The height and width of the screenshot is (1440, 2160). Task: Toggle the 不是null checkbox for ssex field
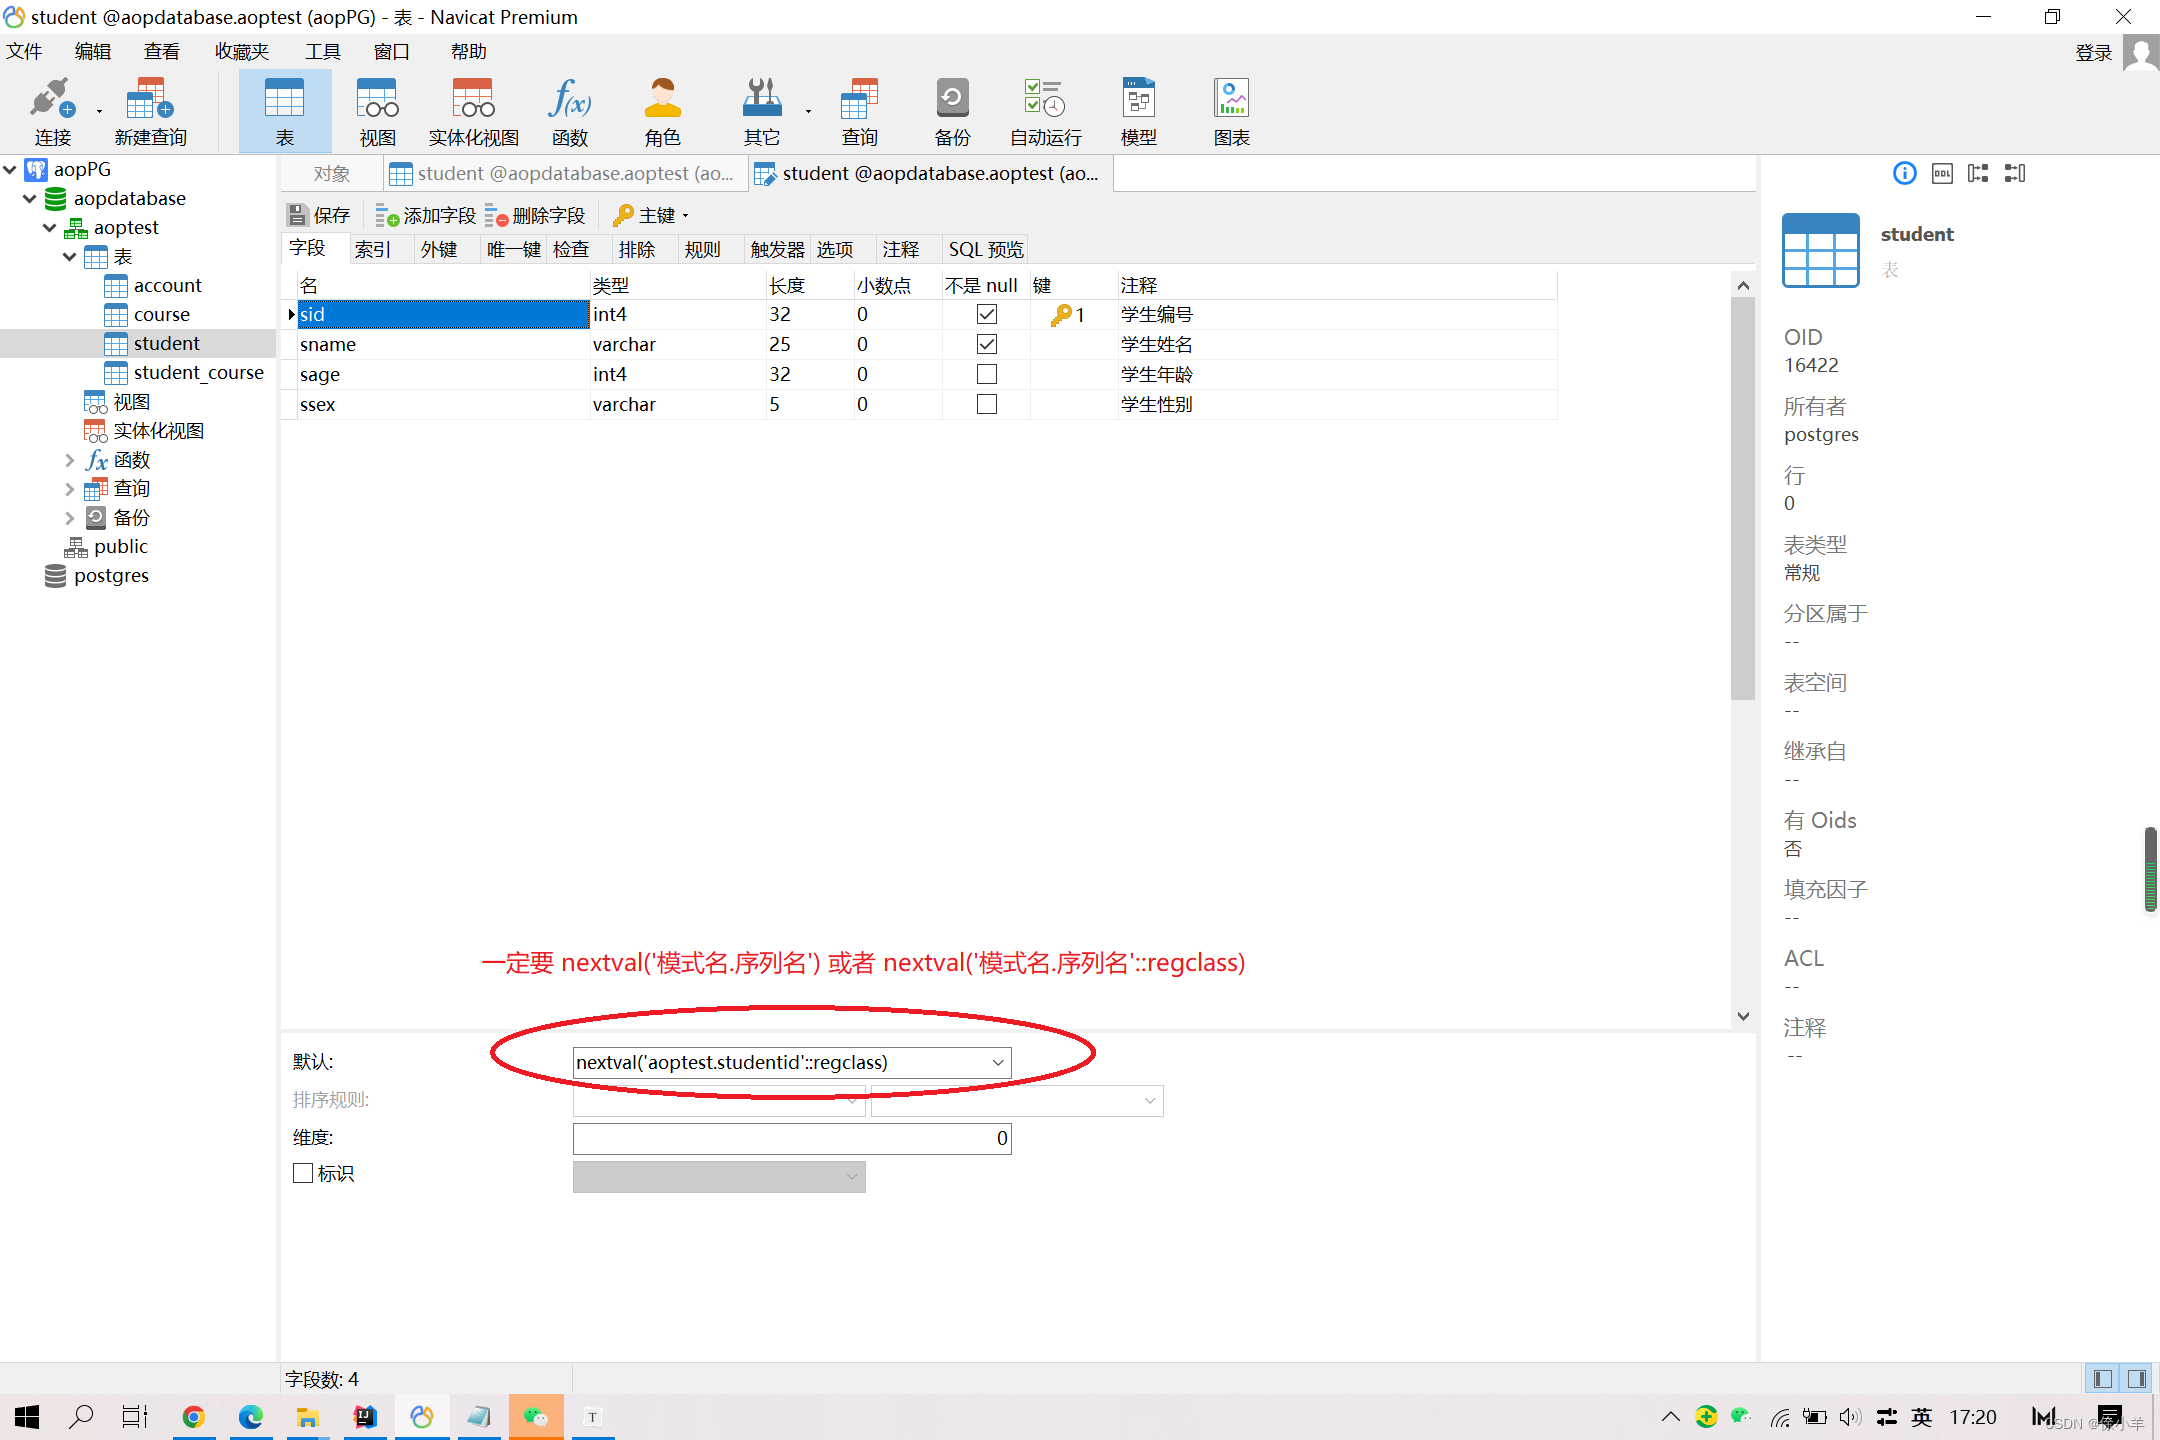point(985,403)
